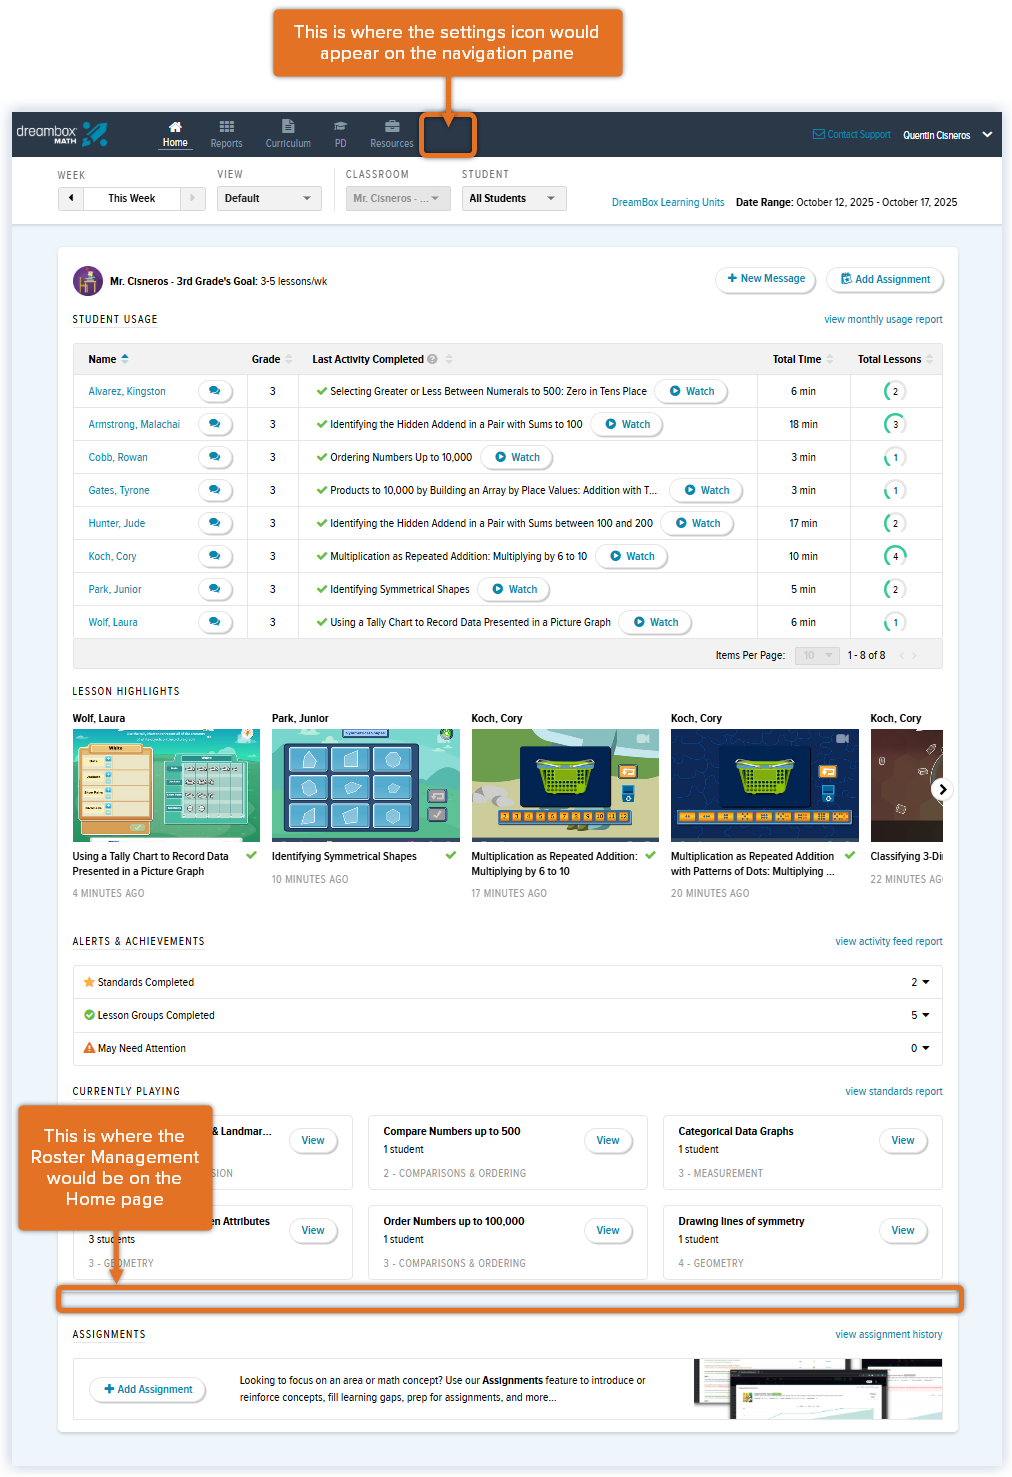Message Hunter, Jude chat icon
1012x1477 pixels.
[x=215, y=523]
